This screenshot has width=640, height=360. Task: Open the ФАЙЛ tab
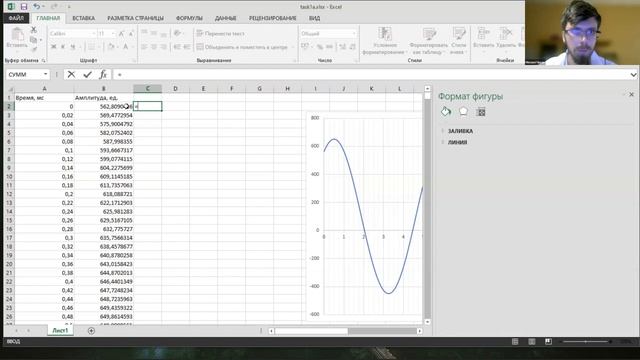click(x=16, y=18)
